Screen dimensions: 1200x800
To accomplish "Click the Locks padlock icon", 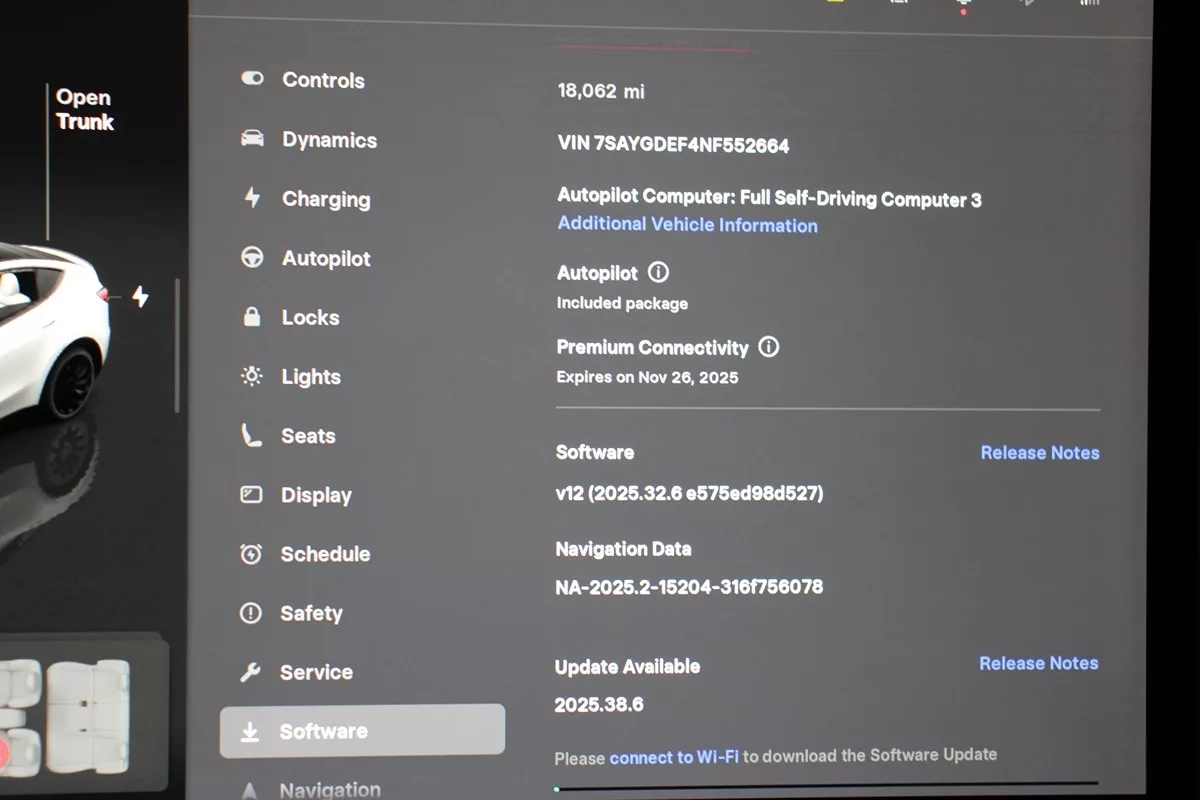I will pos(252,317).
